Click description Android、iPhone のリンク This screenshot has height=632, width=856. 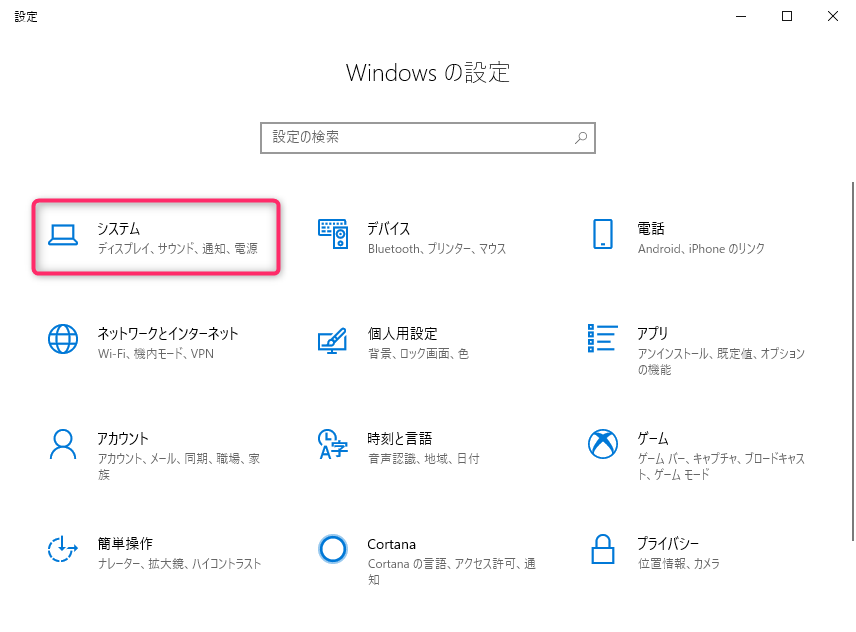coord(701,249)
